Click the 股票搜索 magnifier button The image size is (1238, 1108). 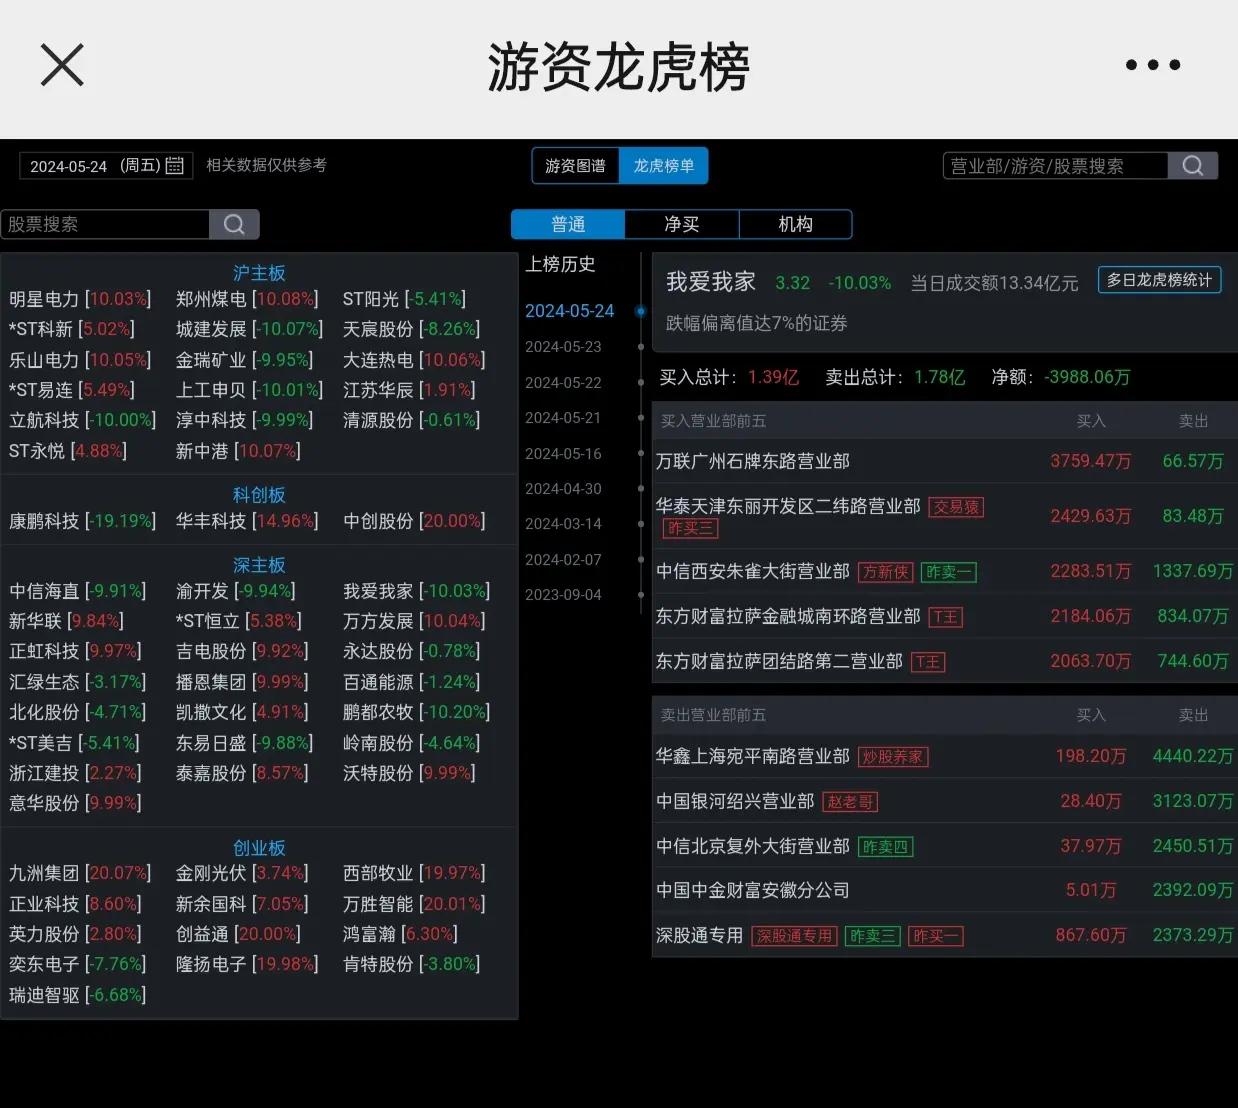pos(234,224)
